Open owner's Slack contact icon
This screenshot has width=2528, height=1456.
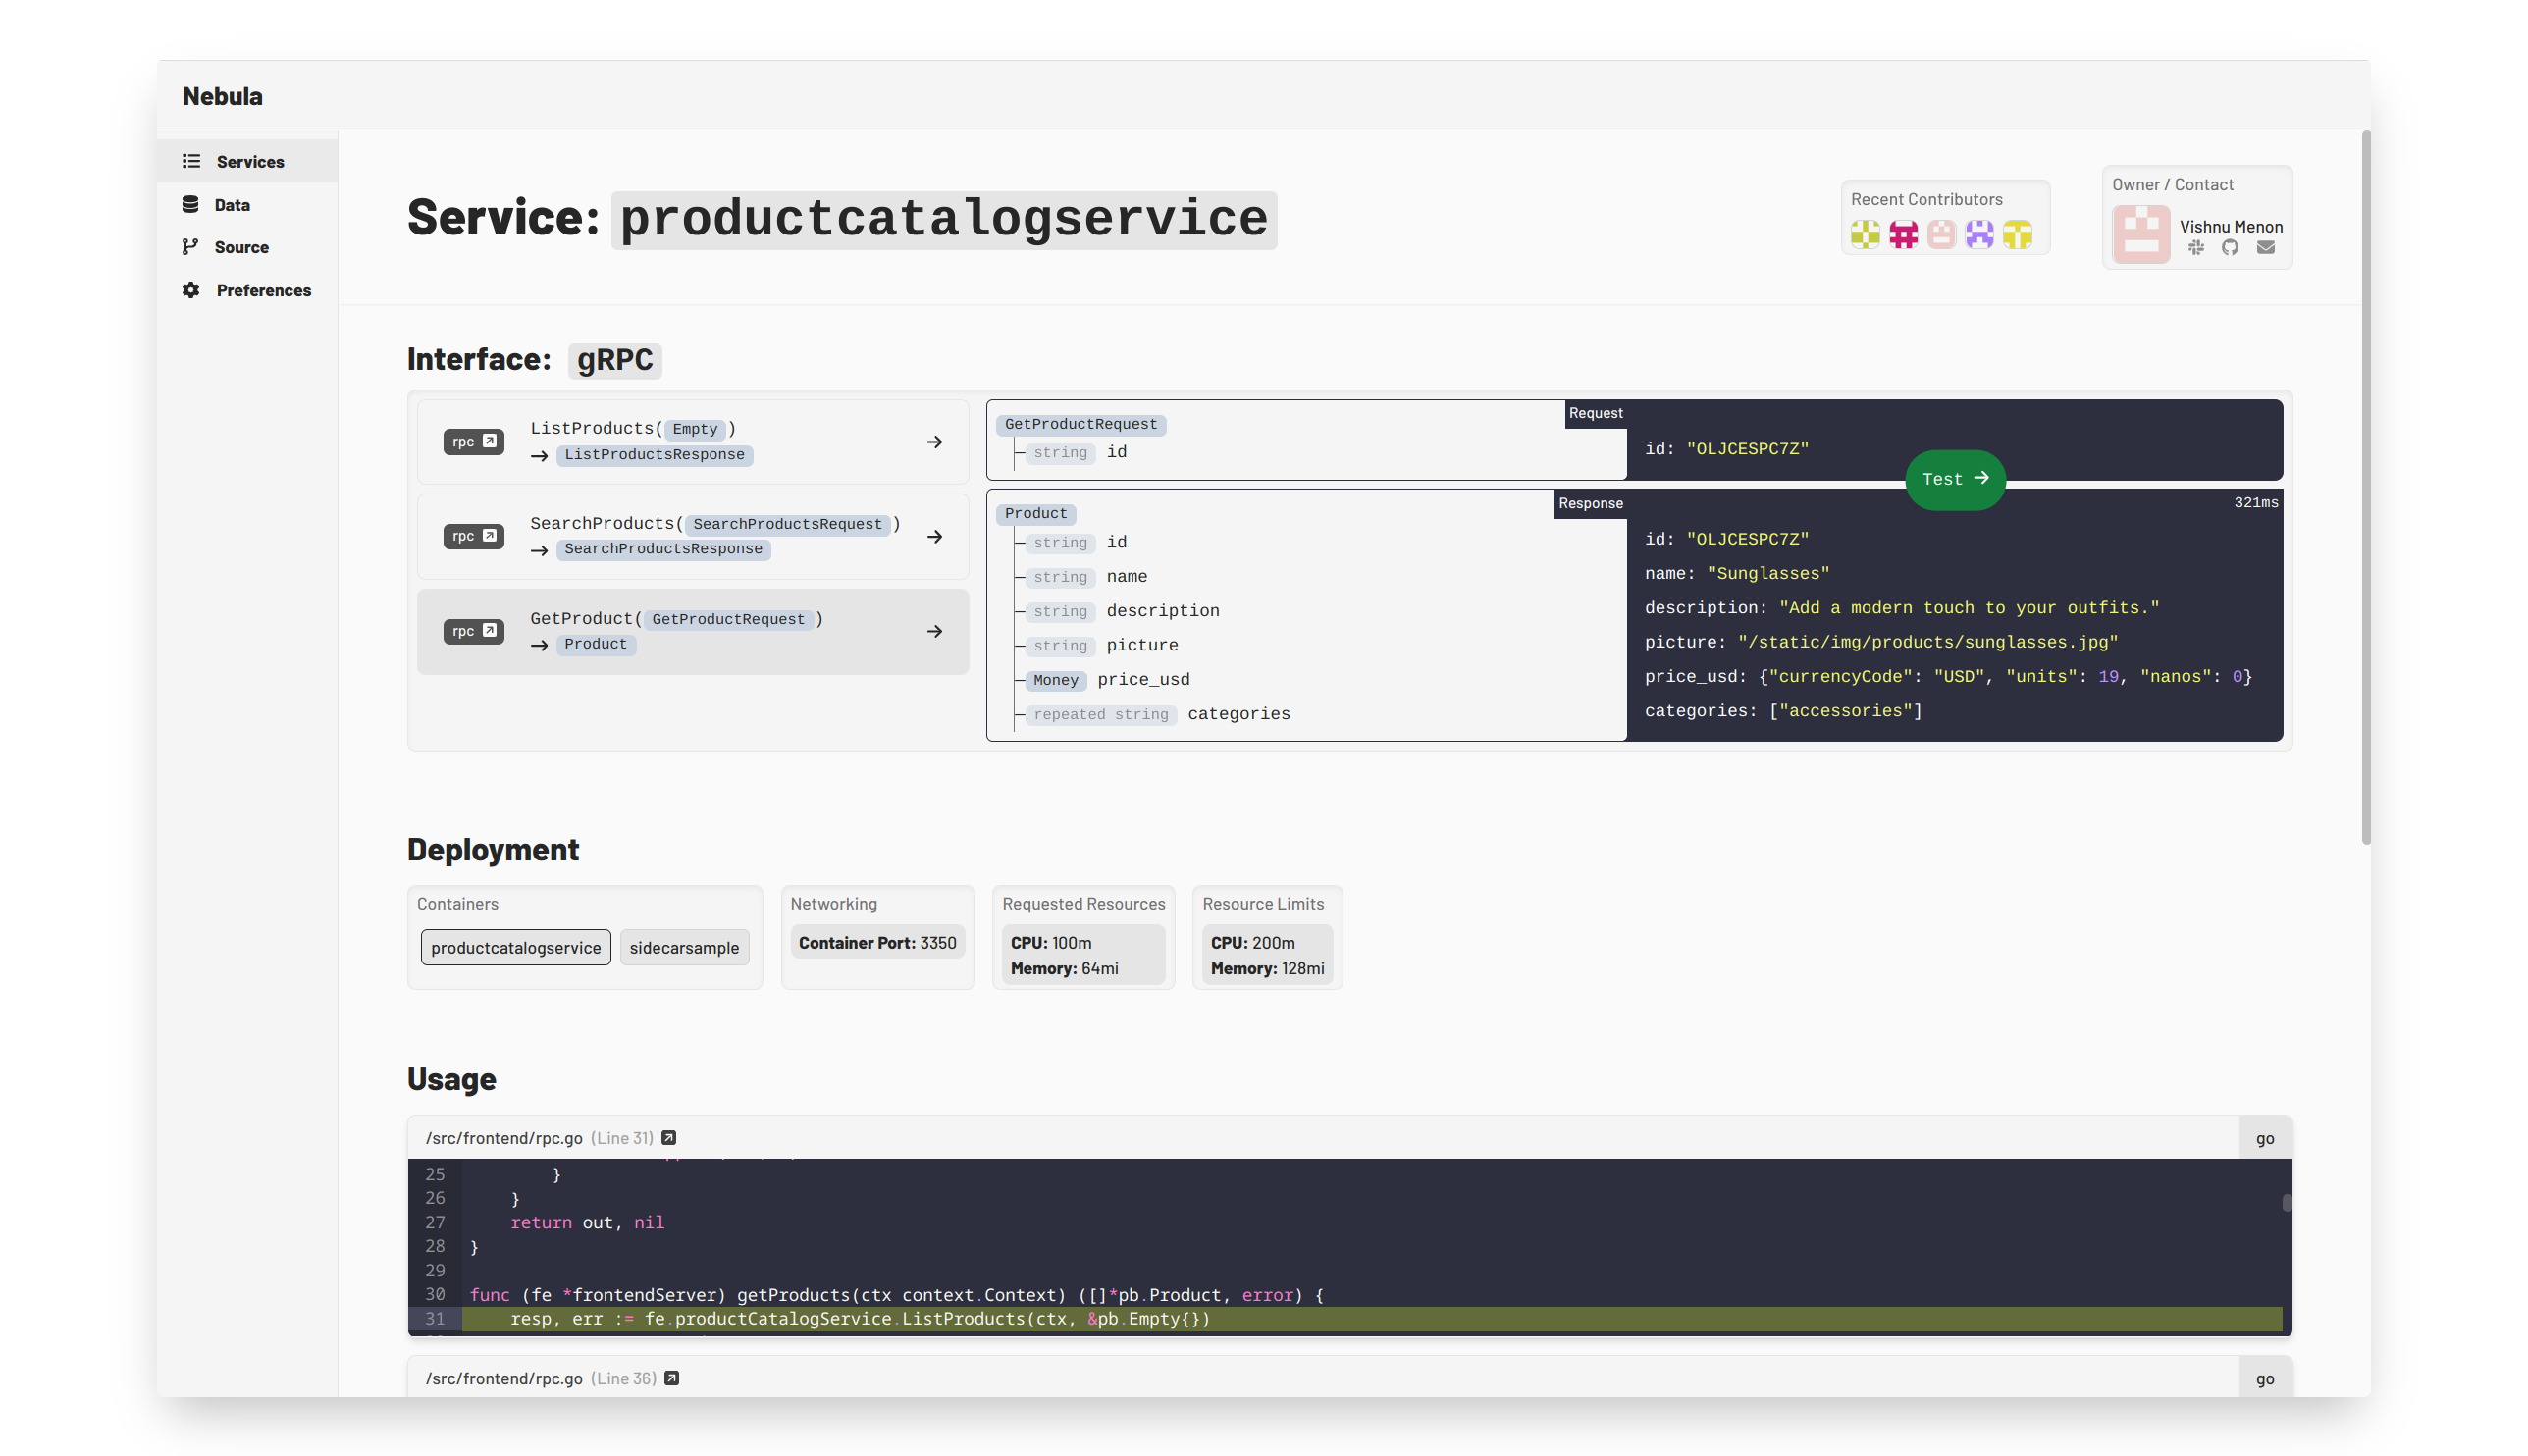2196,247
